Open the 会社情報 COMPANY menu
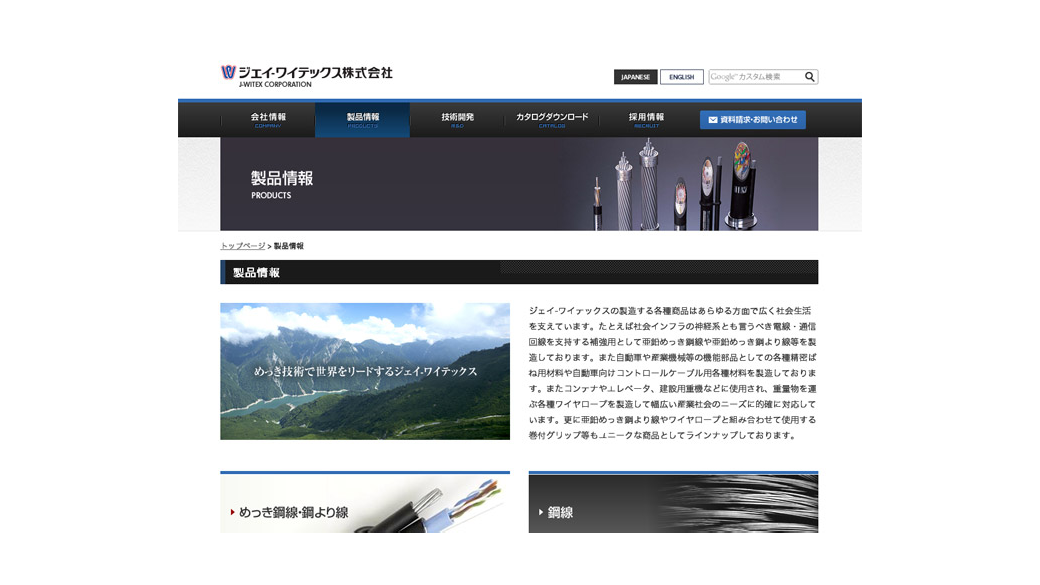Screen dimensions: 1040x585 pyautogui.click(x=267, y=119)
